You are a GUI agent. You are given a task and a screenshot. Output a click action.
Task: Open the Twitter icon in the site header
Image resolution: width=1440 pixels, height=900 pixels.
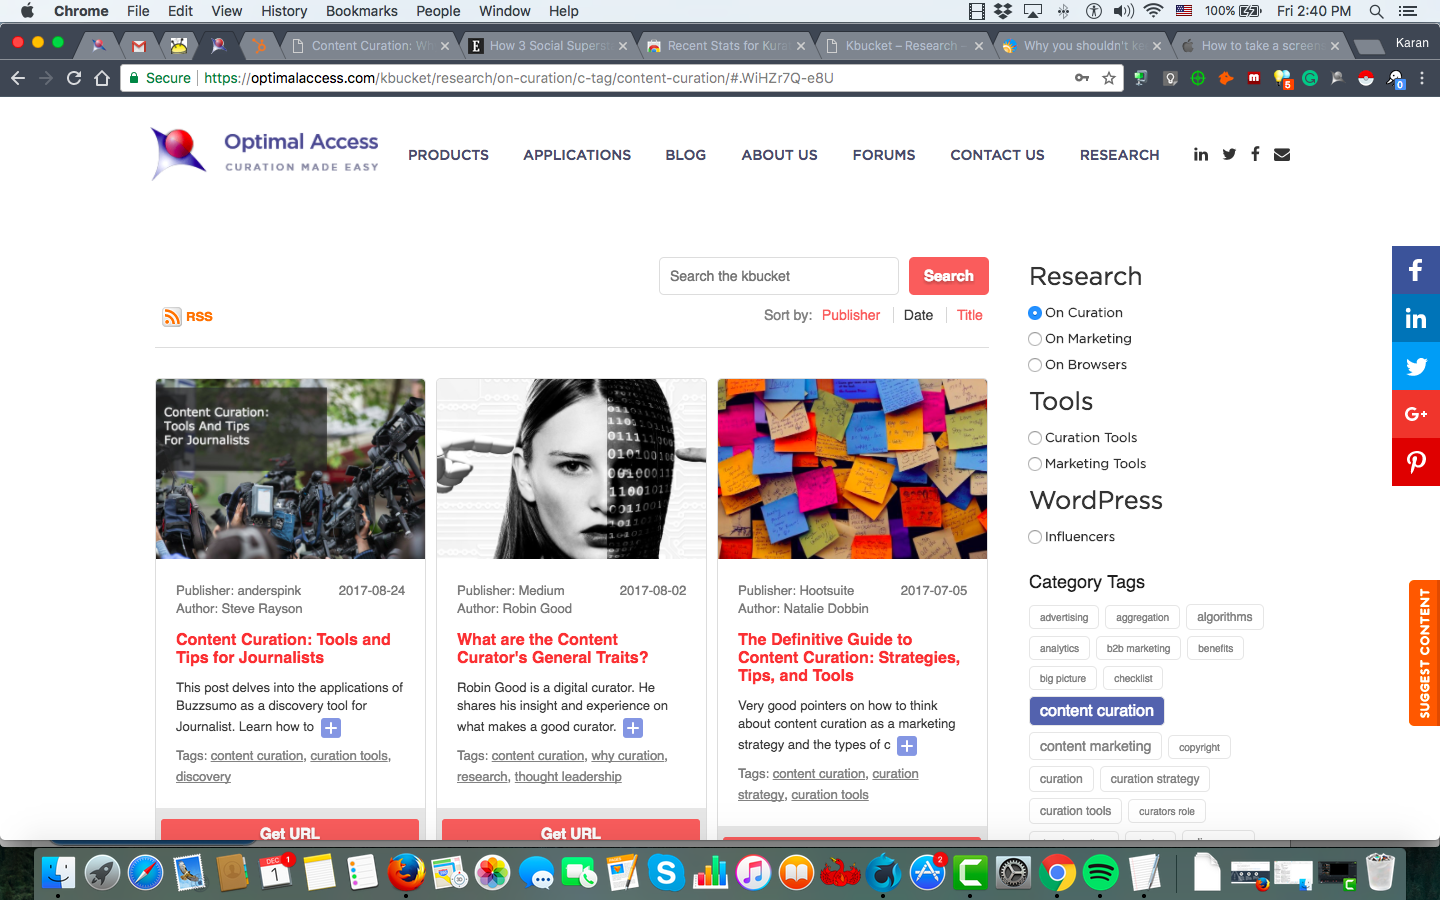point(1229,154)
